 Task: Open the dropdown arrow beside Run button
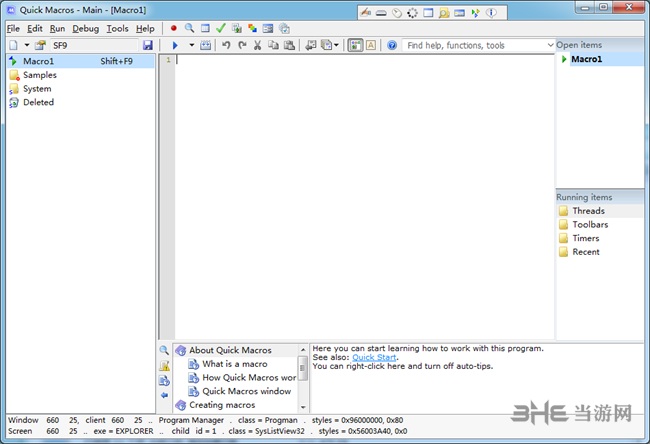190,46
